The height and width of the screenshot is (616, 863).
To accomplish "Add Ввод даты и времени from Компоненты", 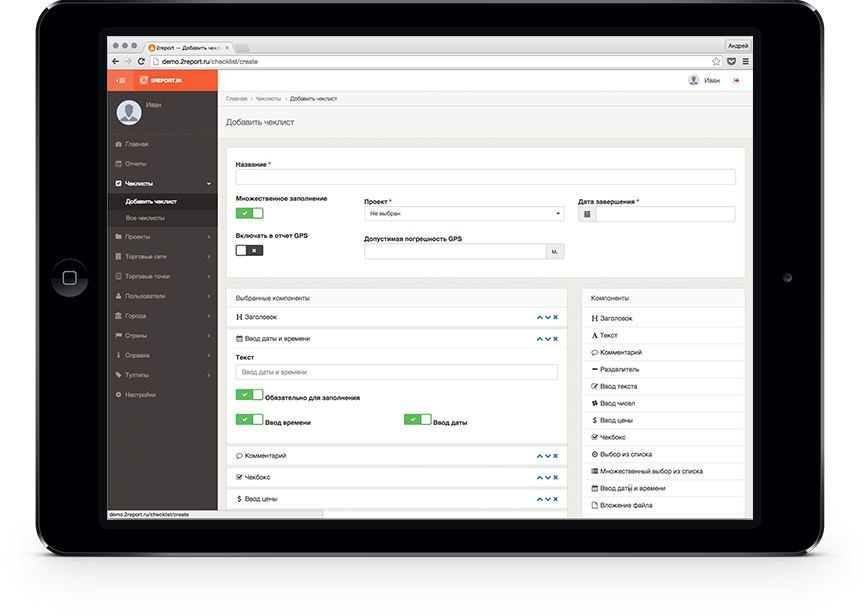I will coord(663,488).
